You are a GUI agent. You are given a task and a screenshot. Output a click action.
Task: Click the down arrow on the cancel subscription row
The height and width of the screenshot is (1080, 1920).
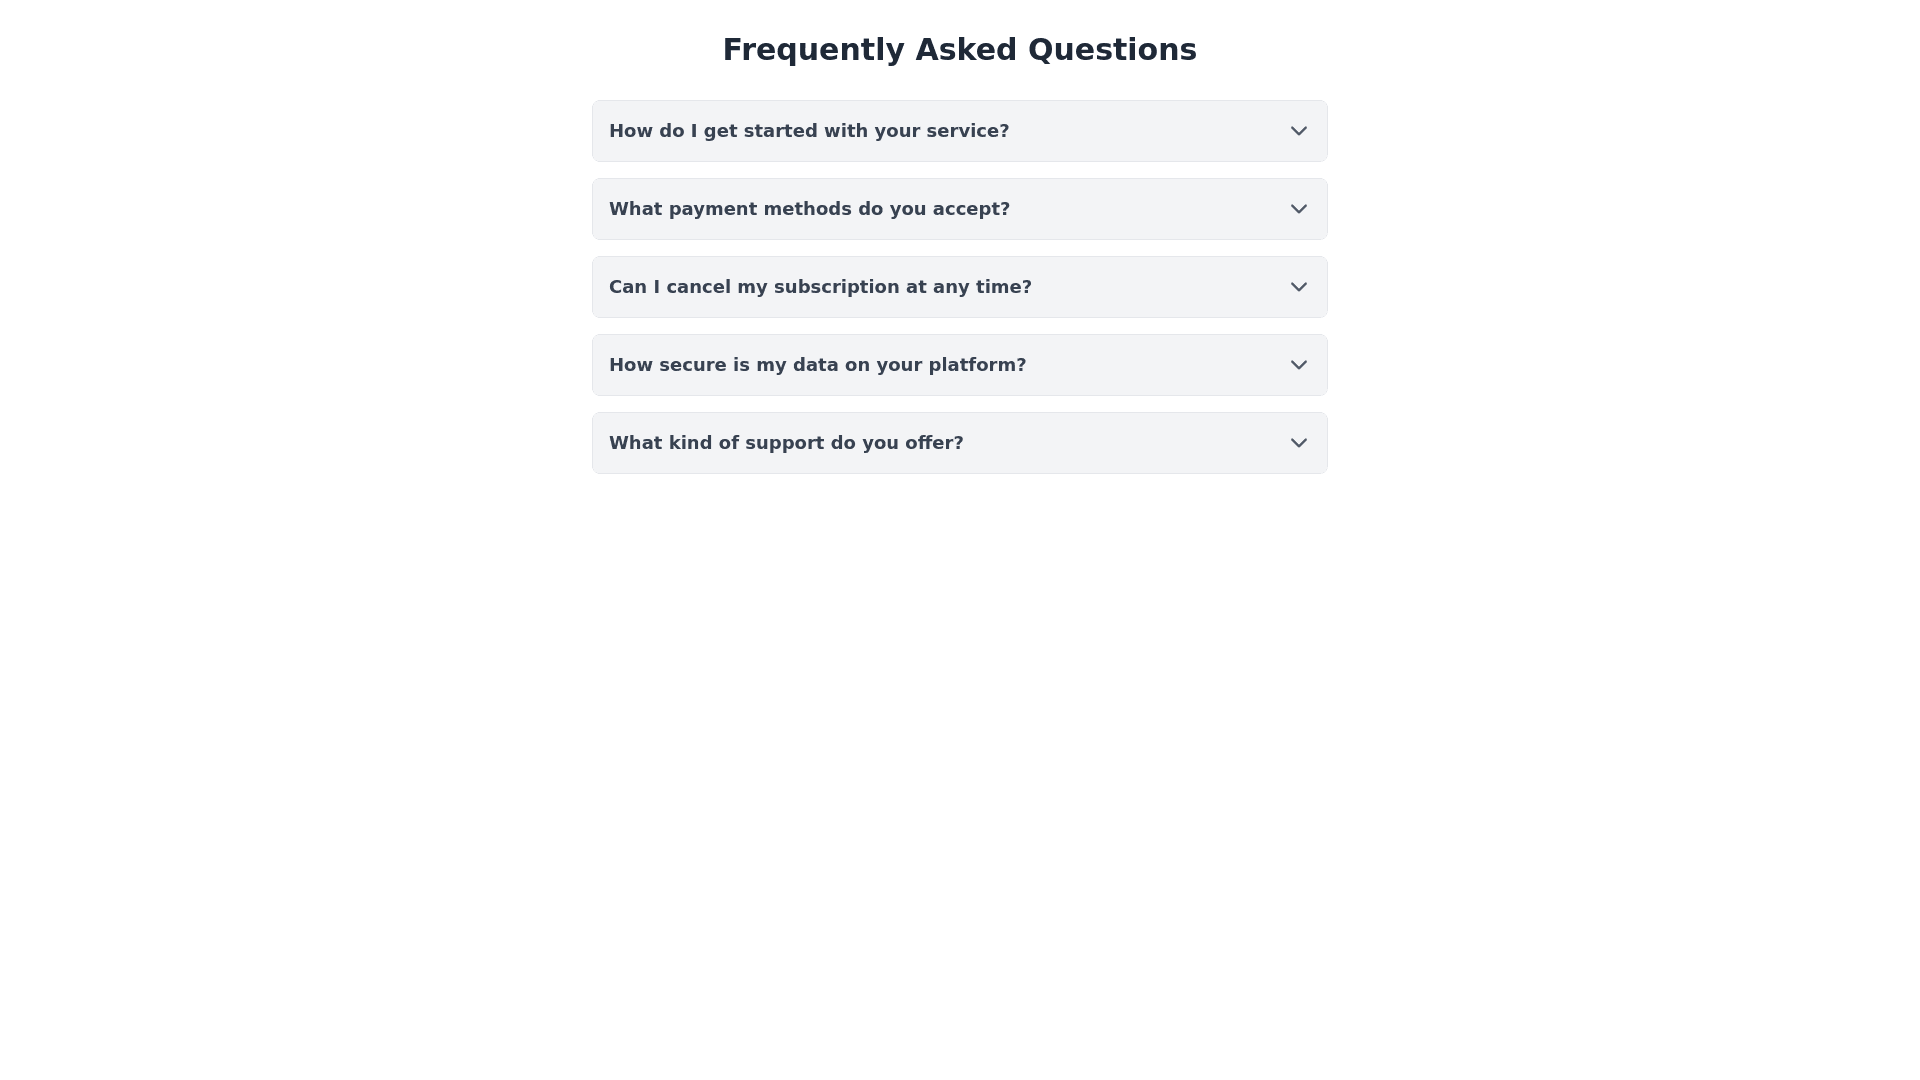click(x=1298, y=287)
